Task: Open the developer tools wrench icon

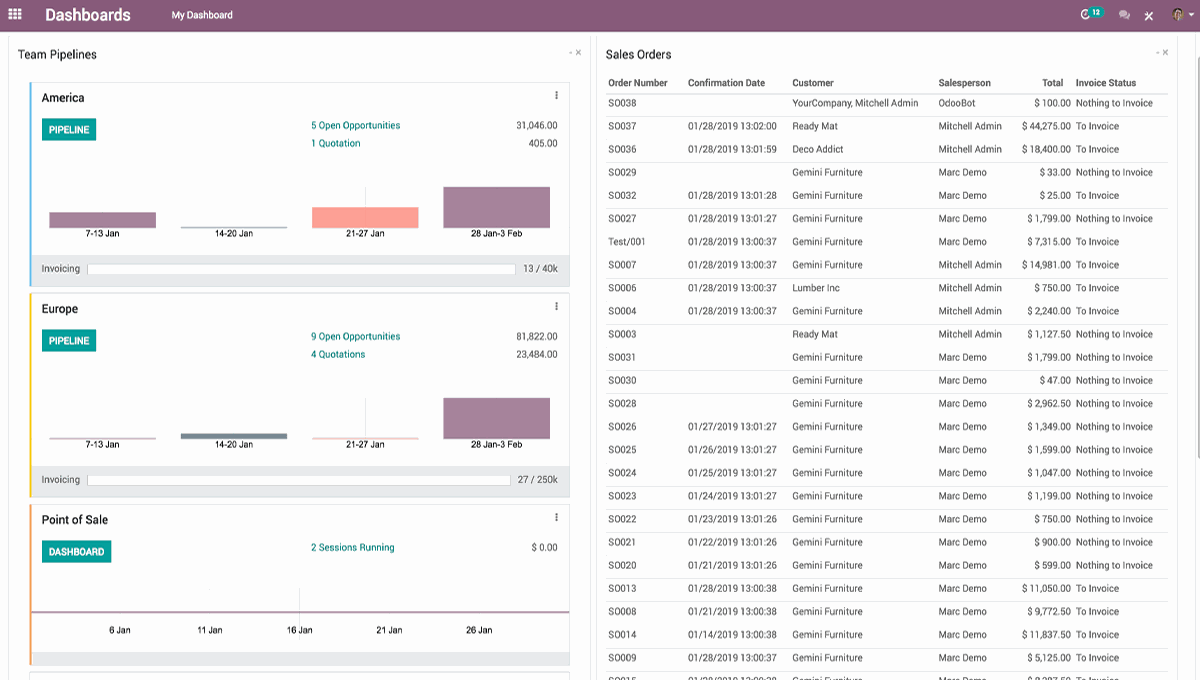Action: [x=1148, y=14]
